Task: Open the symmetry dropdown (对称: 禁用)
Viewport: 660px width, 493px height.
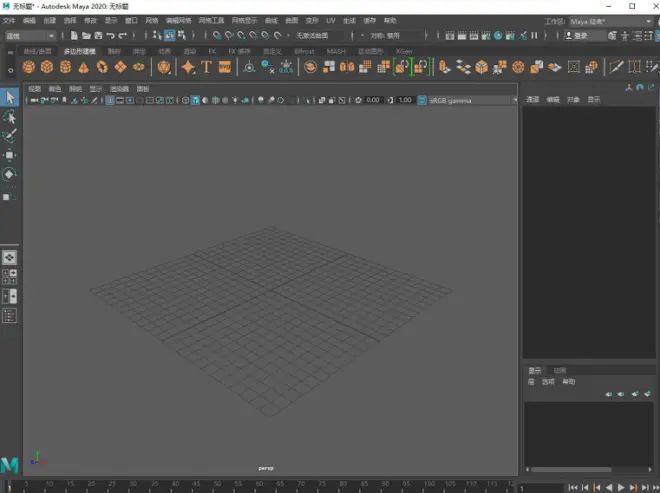Action: (384, 35)
